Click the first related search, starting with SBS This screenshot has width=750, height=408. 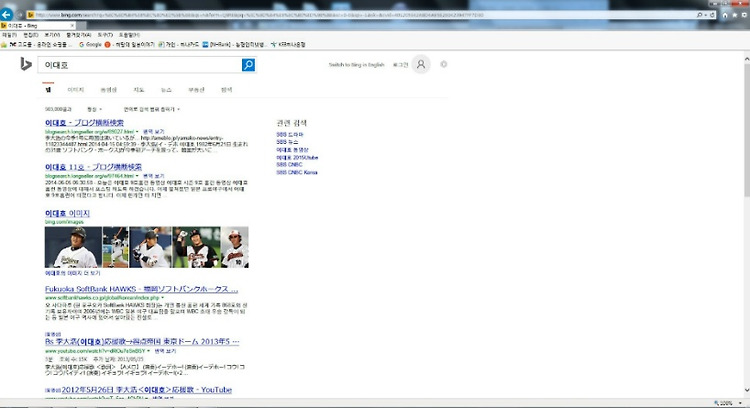coord(290,134)
